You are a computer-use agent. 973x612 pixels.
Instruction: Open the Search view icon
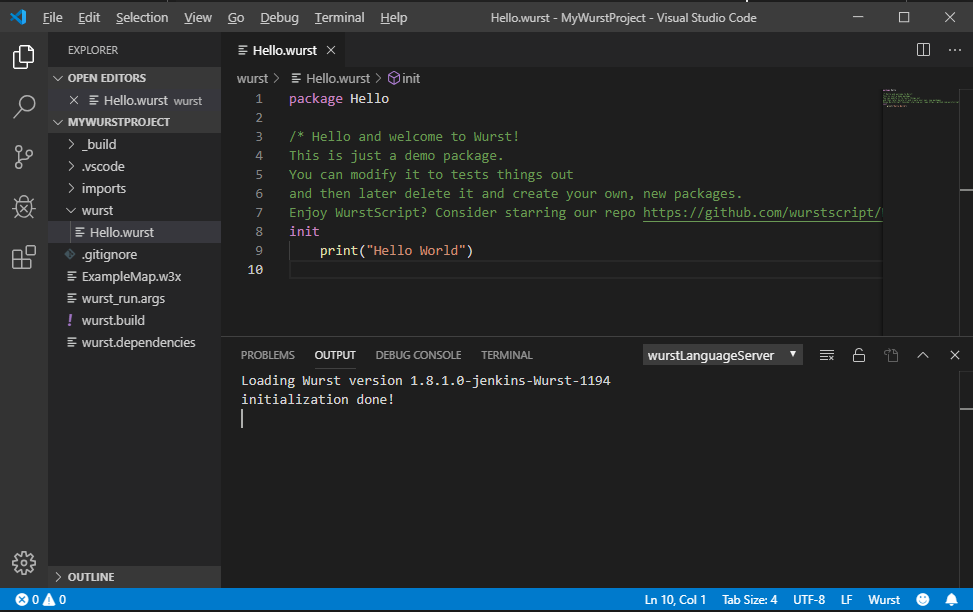point(24,106)
